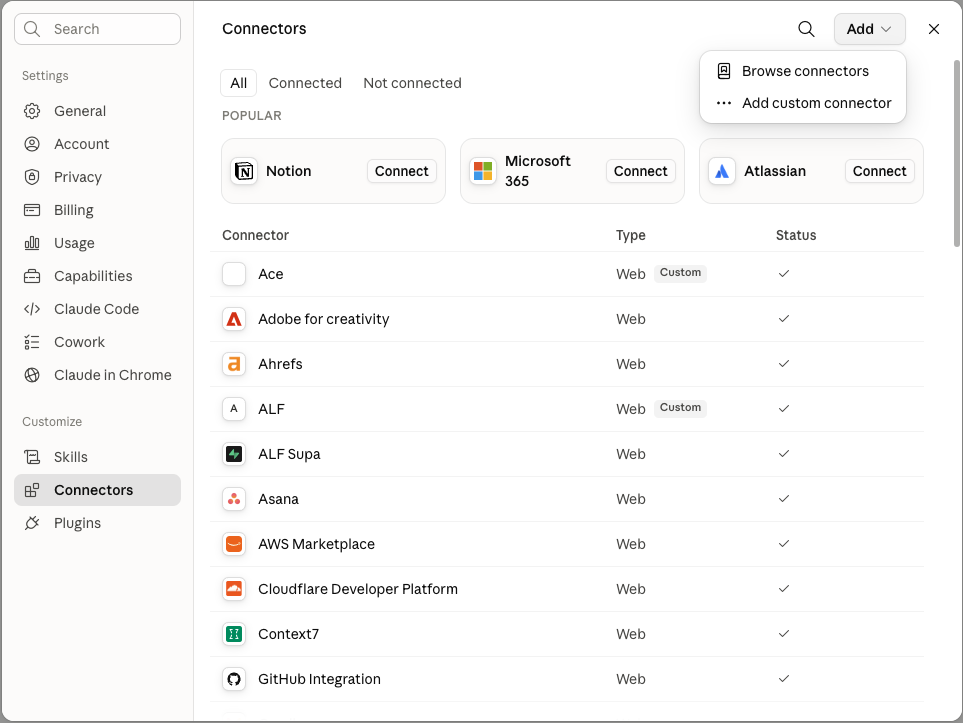The width and height of the screenshot is (963, 723).
Task: Choose Add custom connector from menu
Action: [x=803, y=103]
